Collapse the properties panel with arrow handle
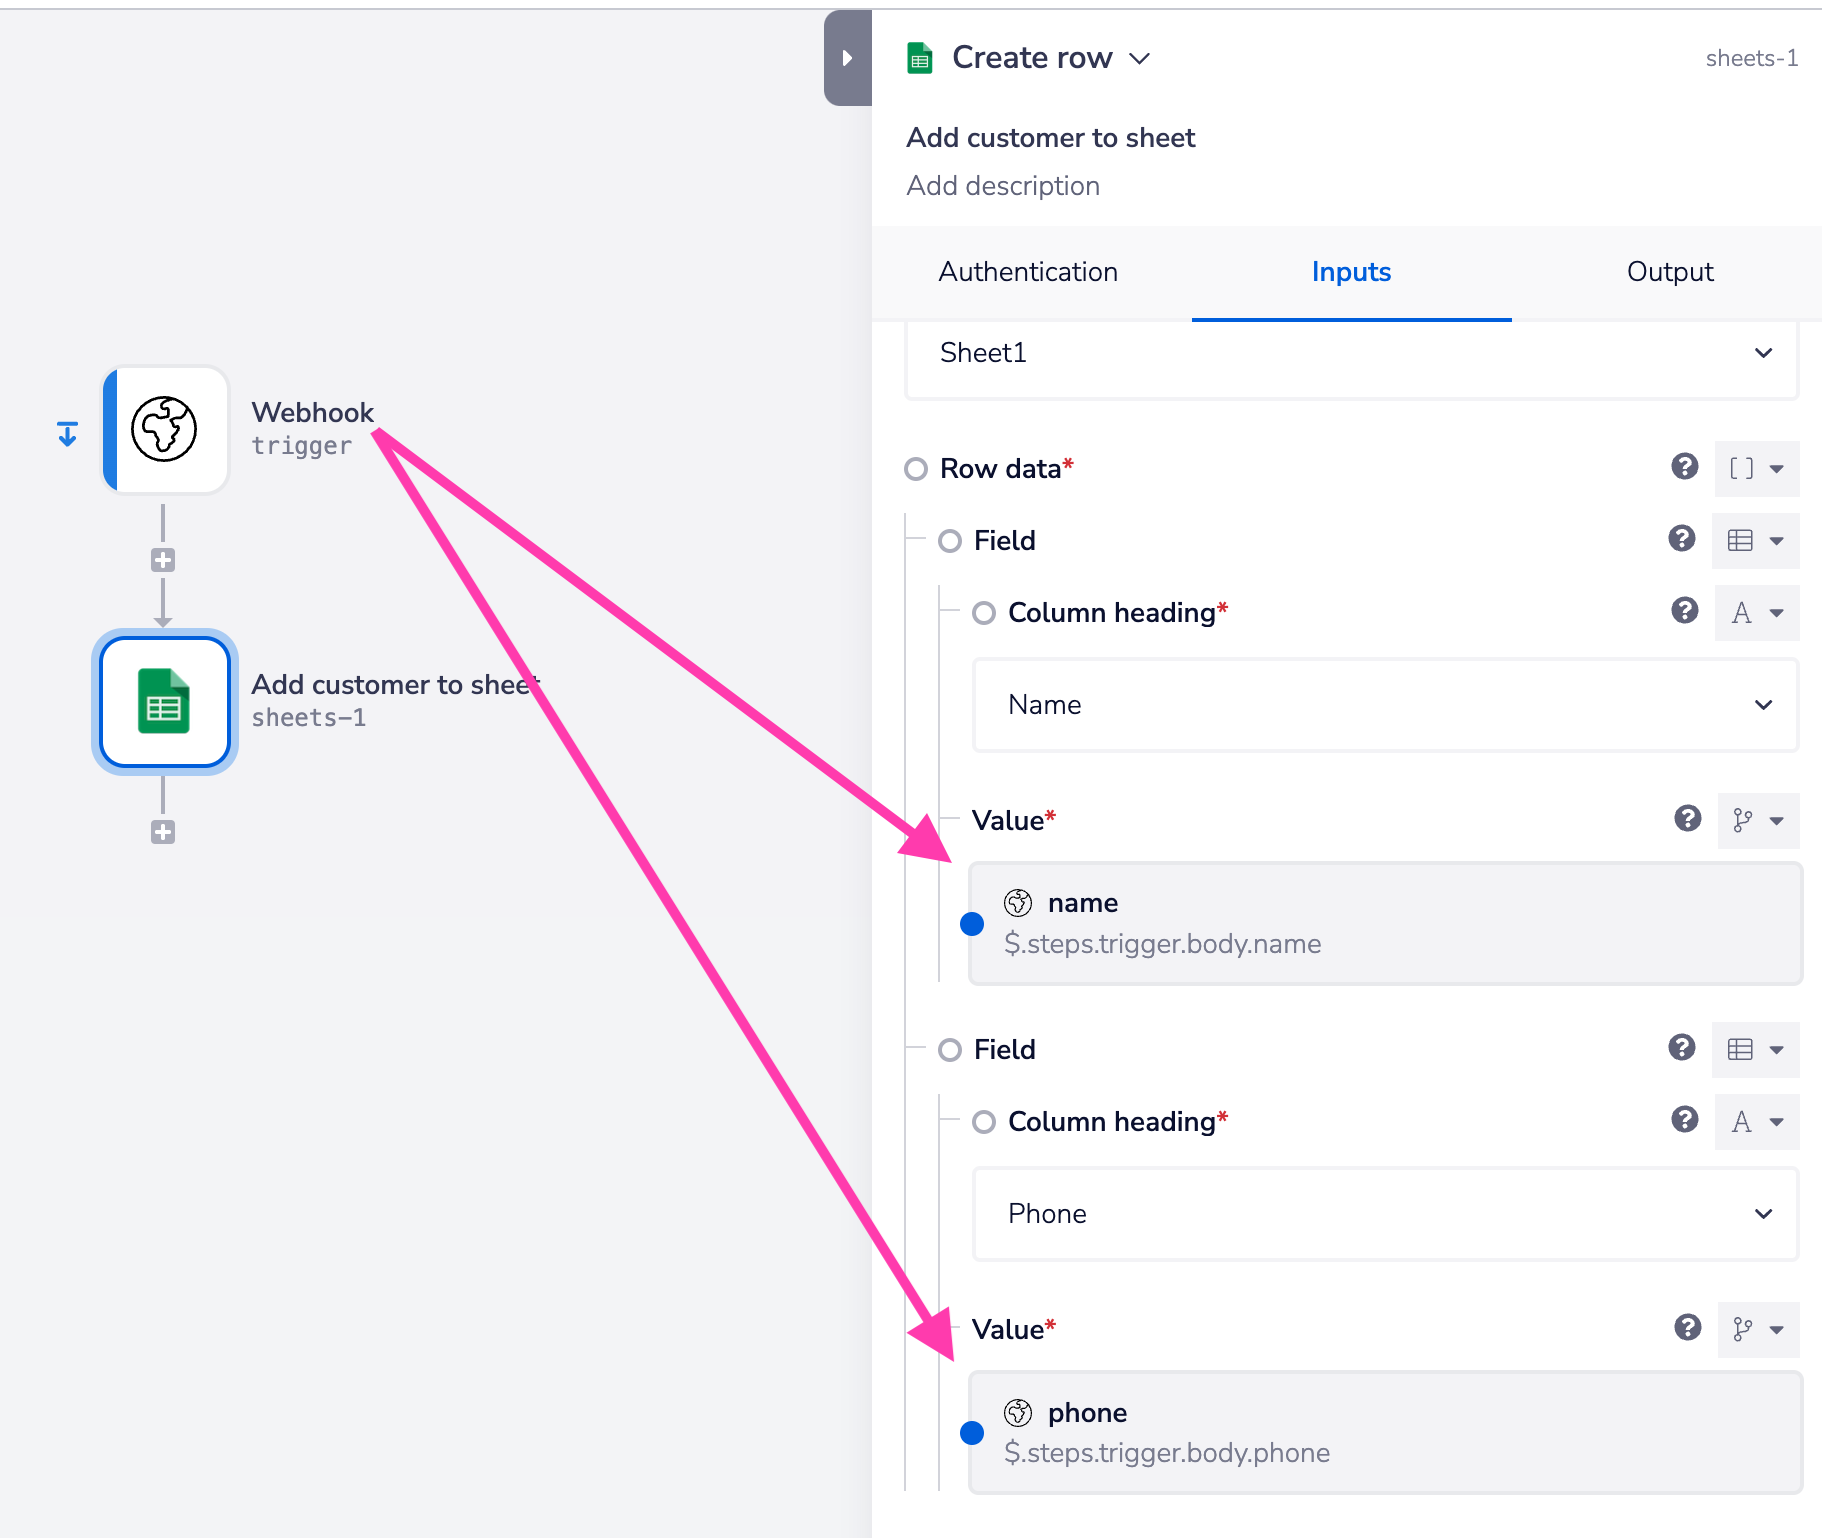The height and width of the screenshot is (1538, 1822). pos(847,58)
